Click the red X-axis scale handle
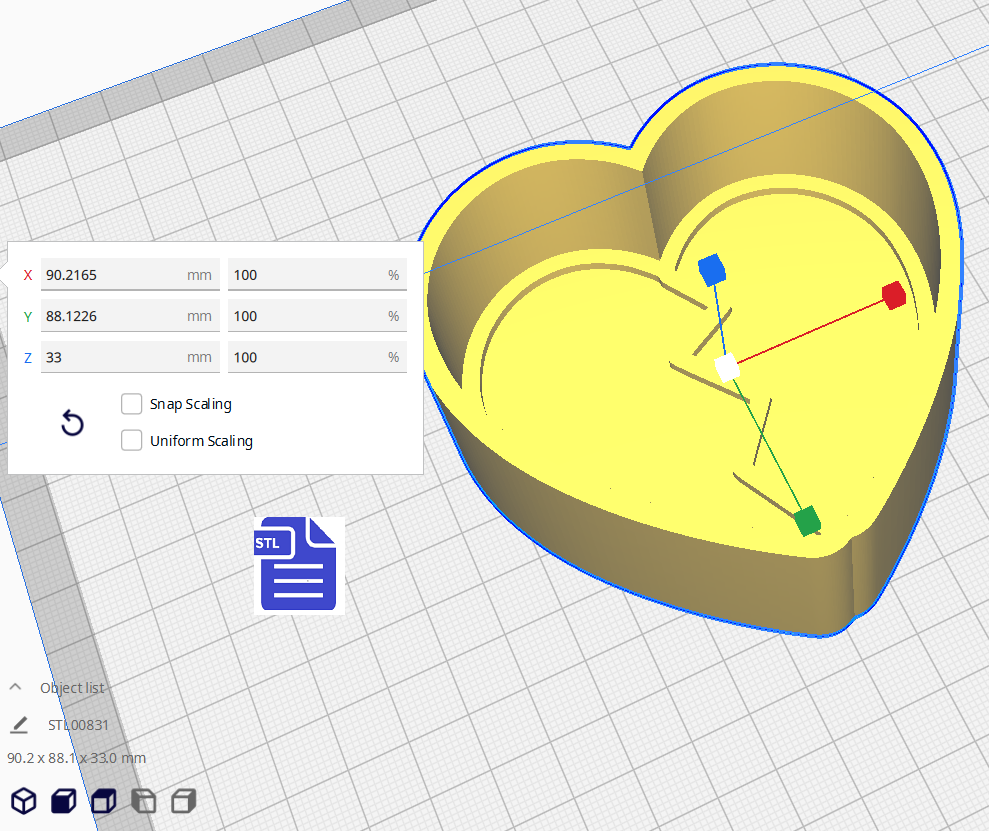989x831 pixels. pos(893,295)
